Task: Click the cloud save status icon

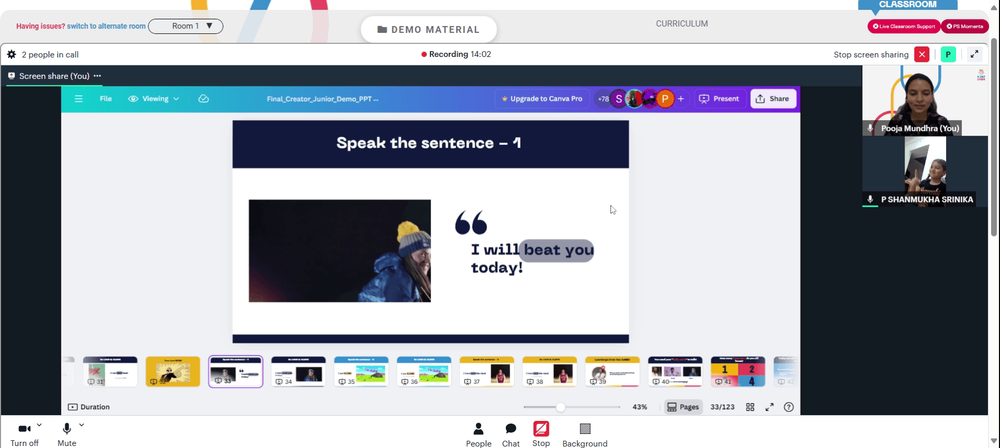Action: click(x=203, y=99)
